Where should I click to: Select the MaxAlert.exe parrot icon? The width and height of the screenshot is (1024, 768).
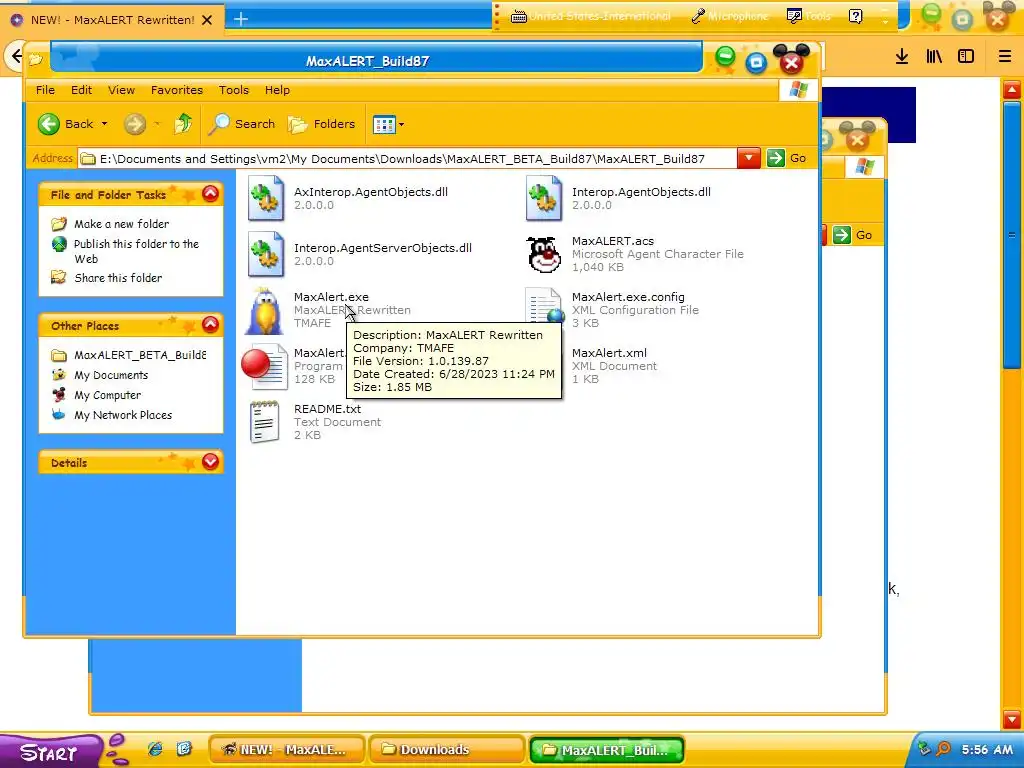click(x=264, y=311)
